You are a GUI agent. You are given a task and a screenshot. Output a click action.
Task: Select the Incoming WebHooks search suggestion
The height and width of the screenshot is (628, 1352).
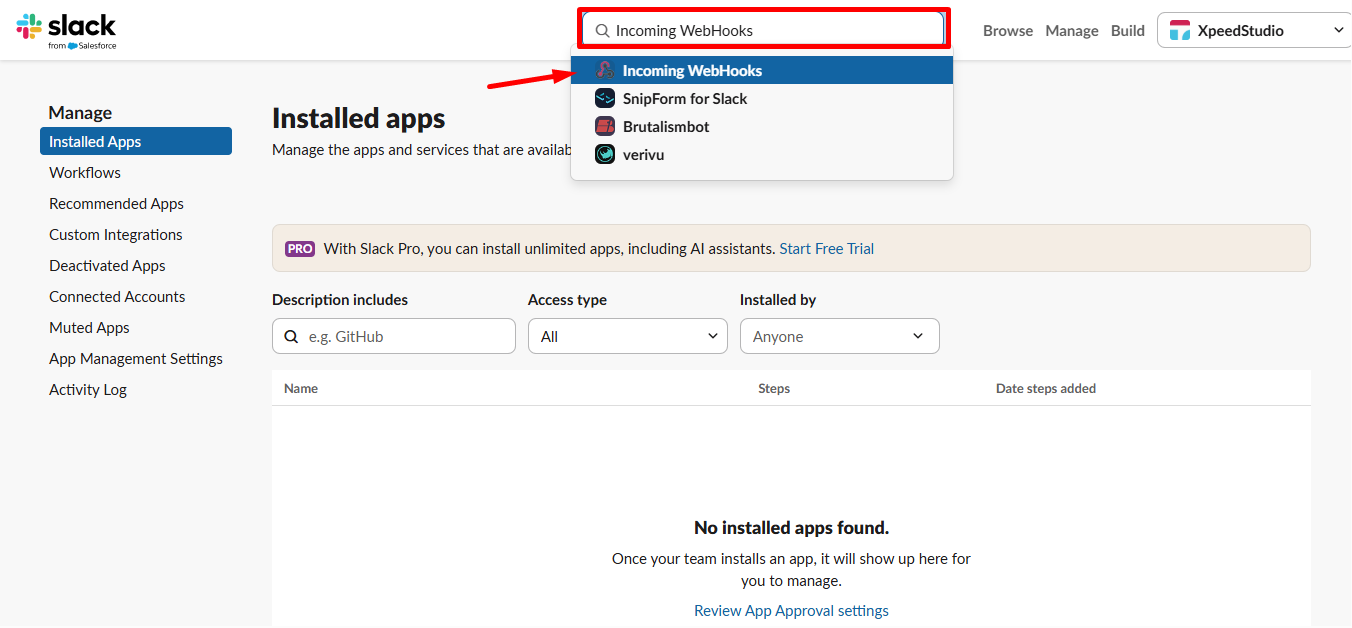click(x=692, y=70)
